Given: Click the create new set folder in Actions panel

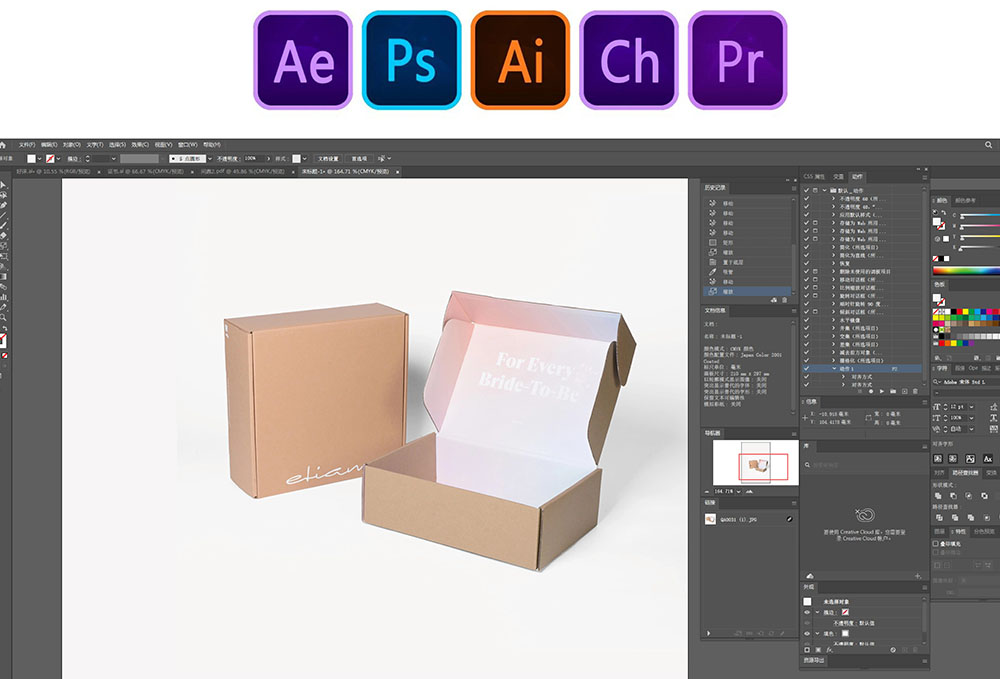Looking at the screenshot, I should click(893, 391).
